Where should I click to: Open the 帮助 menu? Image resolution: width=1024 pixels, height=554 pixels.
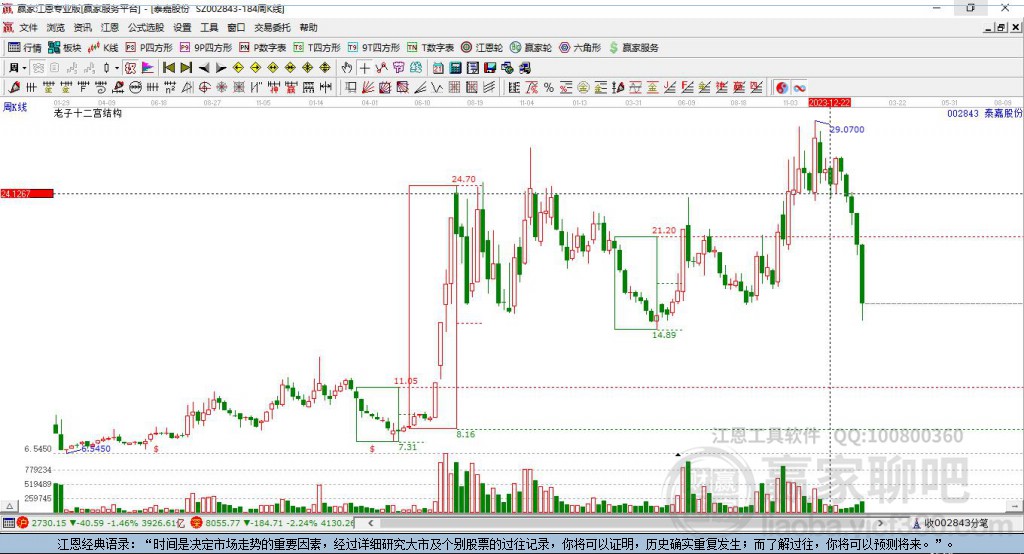[x=308, y=27]
